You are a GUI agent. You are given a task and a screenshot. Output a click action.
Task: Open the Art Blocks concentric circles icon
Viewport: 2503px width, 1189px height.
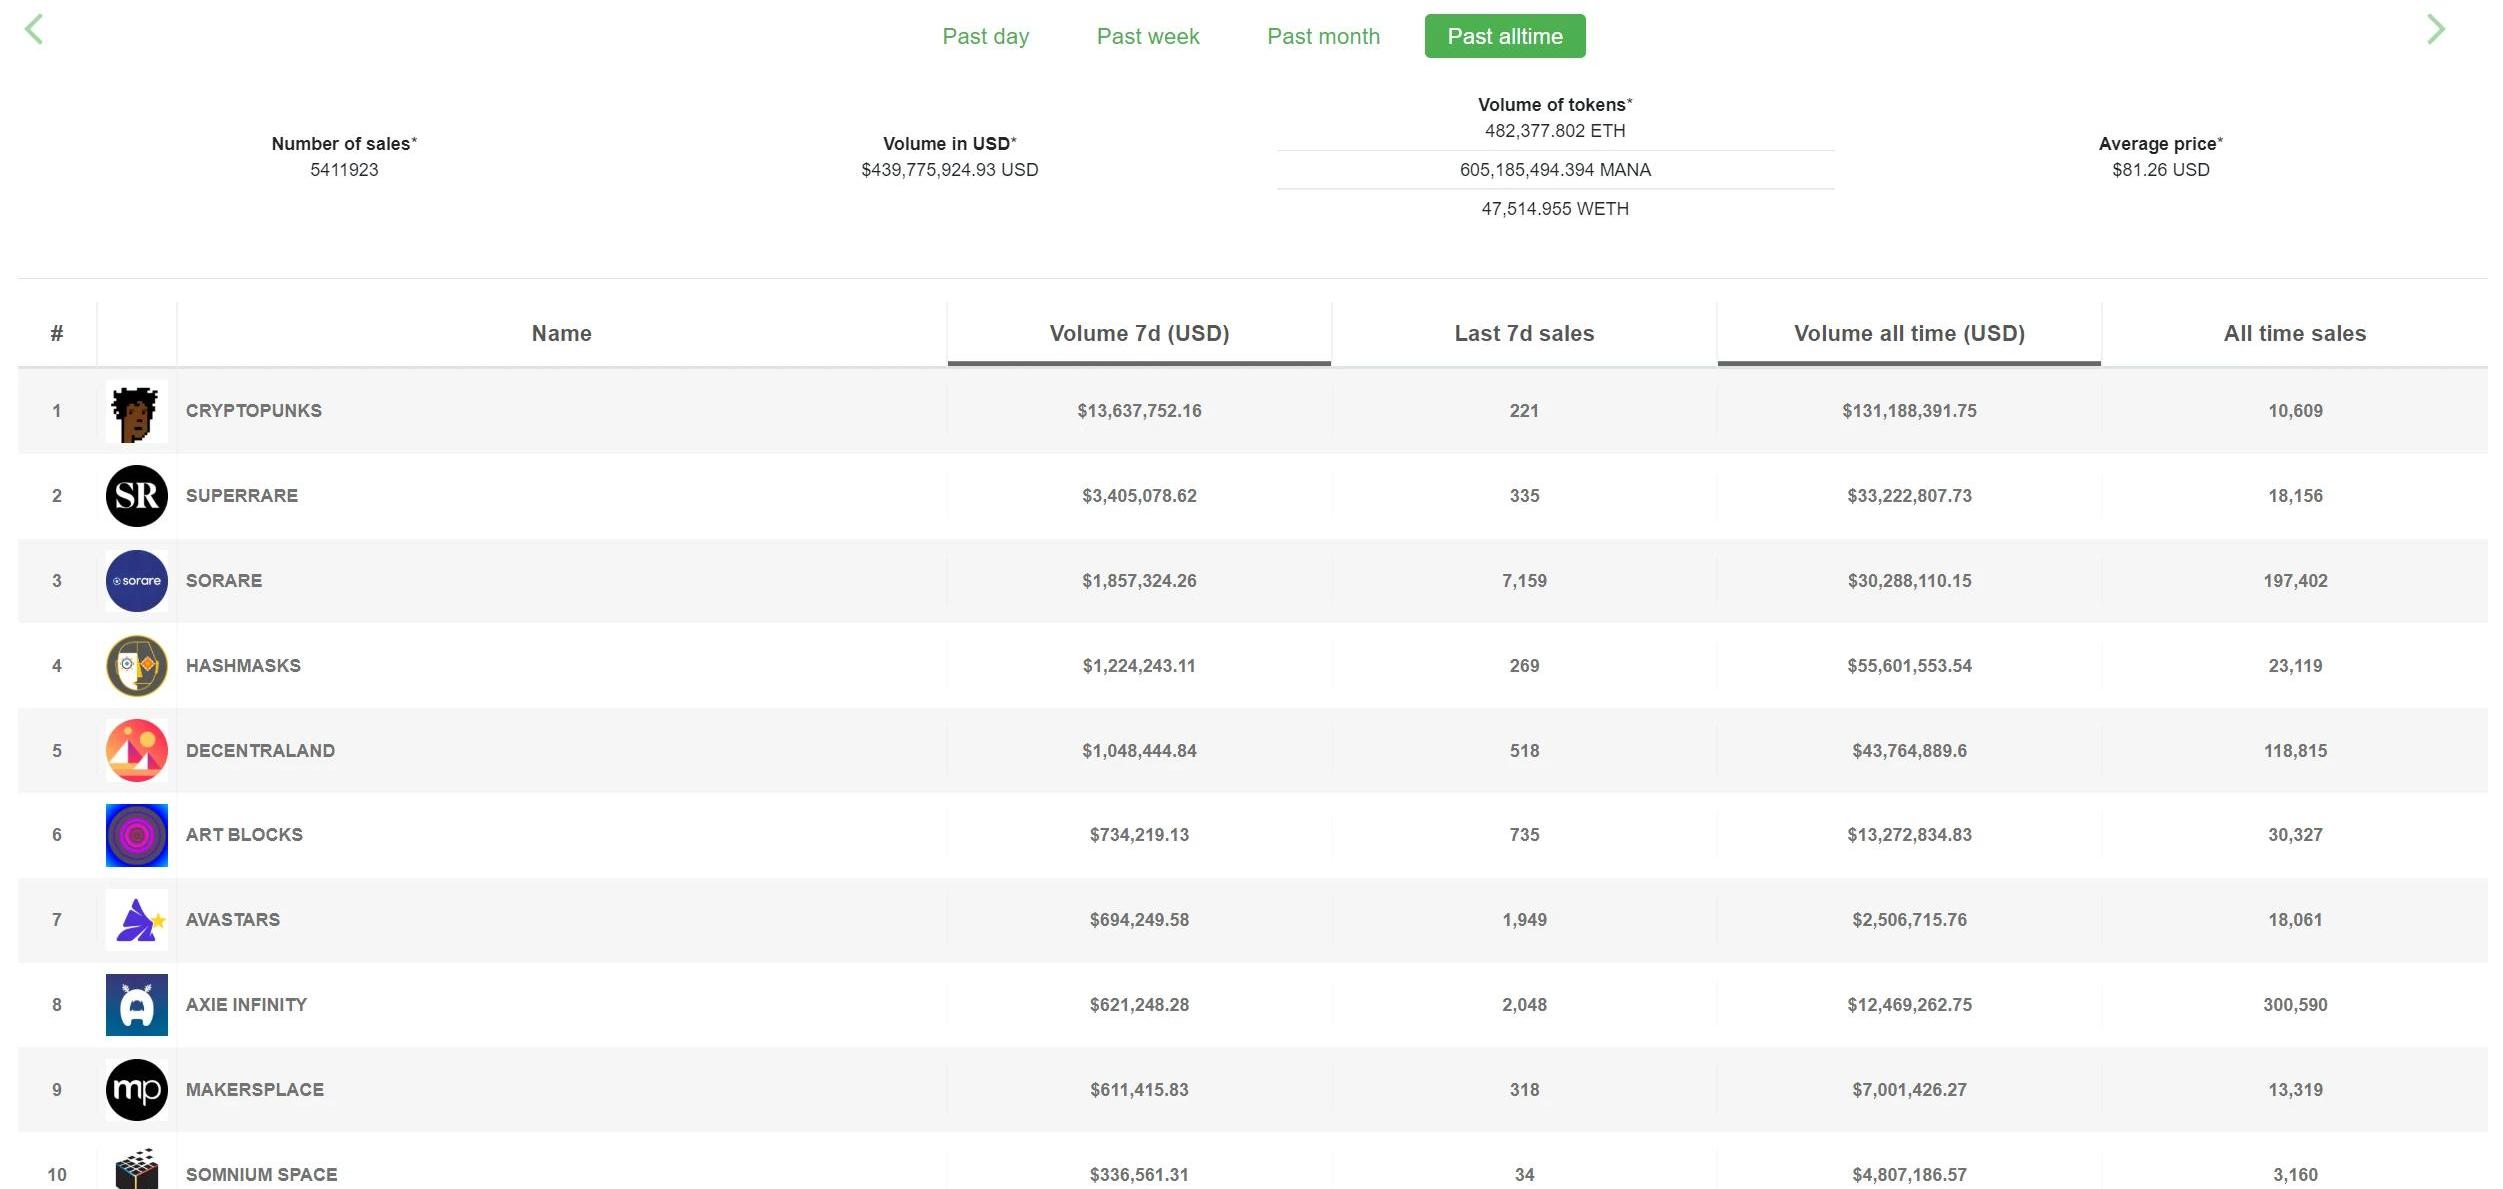(136, 835)
